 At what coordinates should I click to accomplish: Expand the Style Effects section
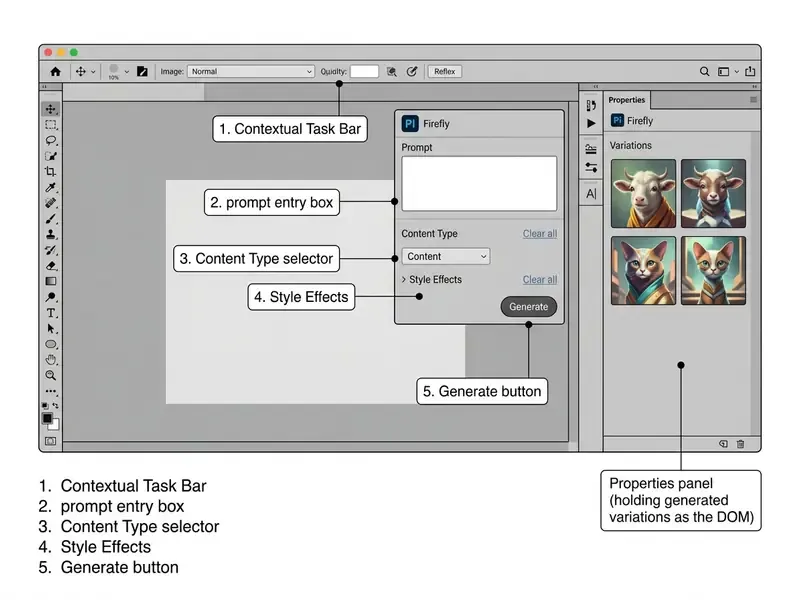pos(432,280)
